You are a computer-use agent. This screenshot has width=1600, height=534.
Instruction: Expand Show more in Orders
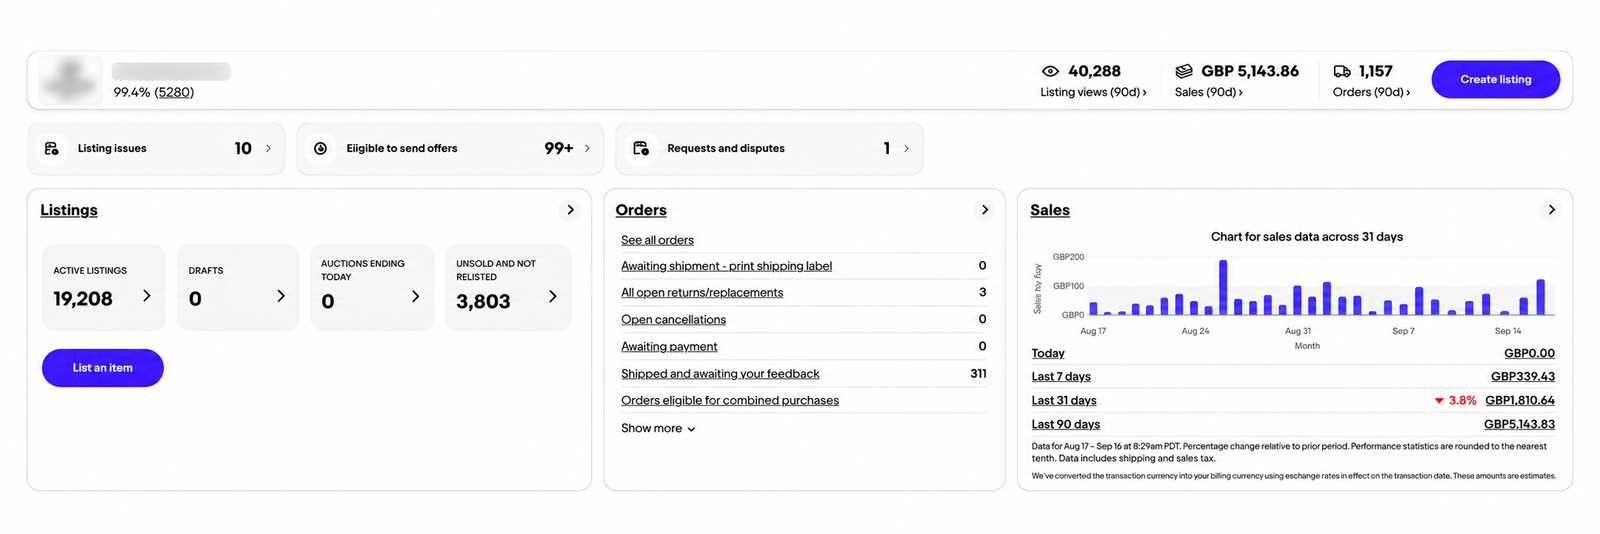pyautogui.click(x=658, y=428)
